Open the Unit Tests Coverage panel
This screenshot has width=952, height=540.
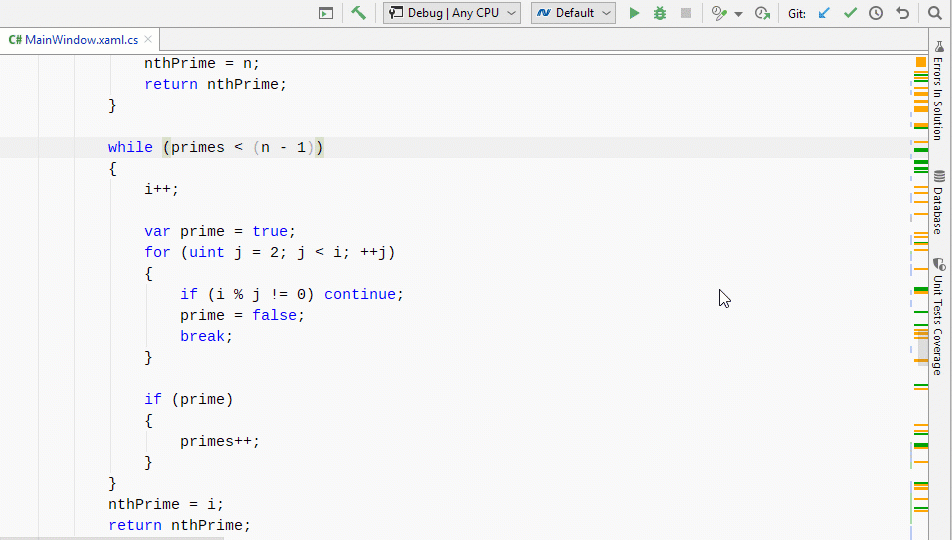[x=938, y=317]
